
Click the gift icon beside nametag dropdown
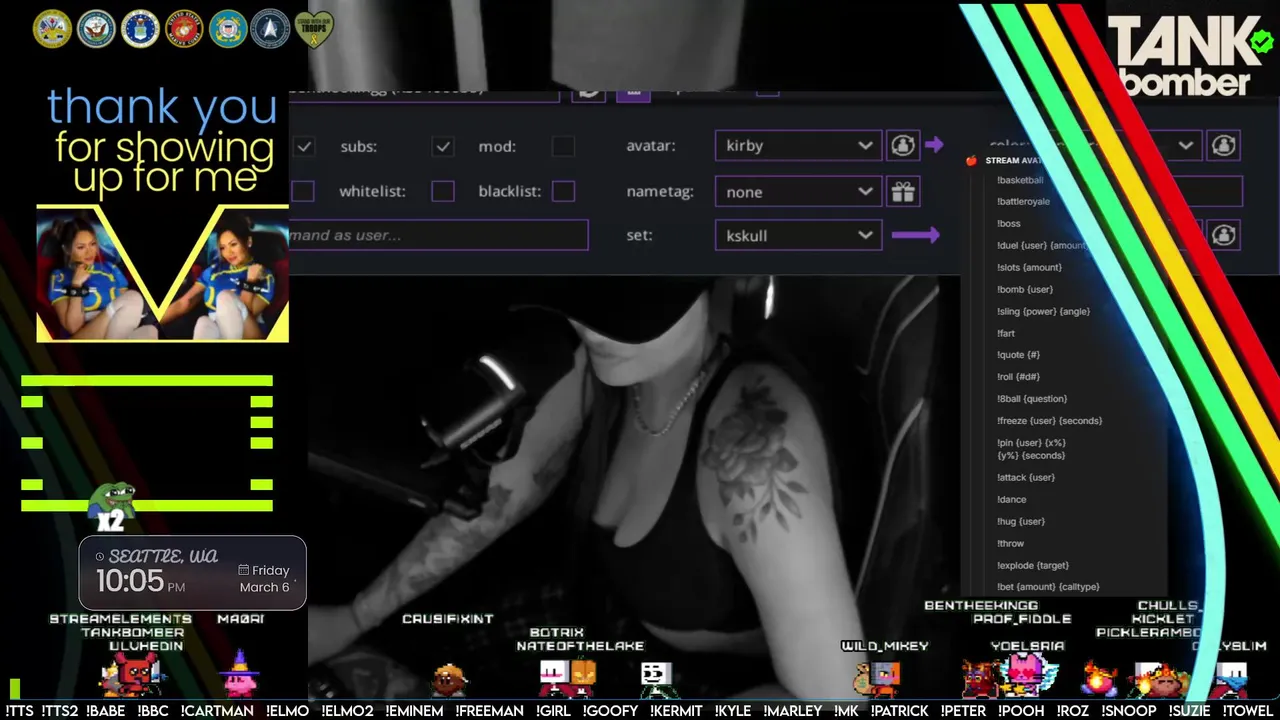pyautogui.click(x=903, y=191)
